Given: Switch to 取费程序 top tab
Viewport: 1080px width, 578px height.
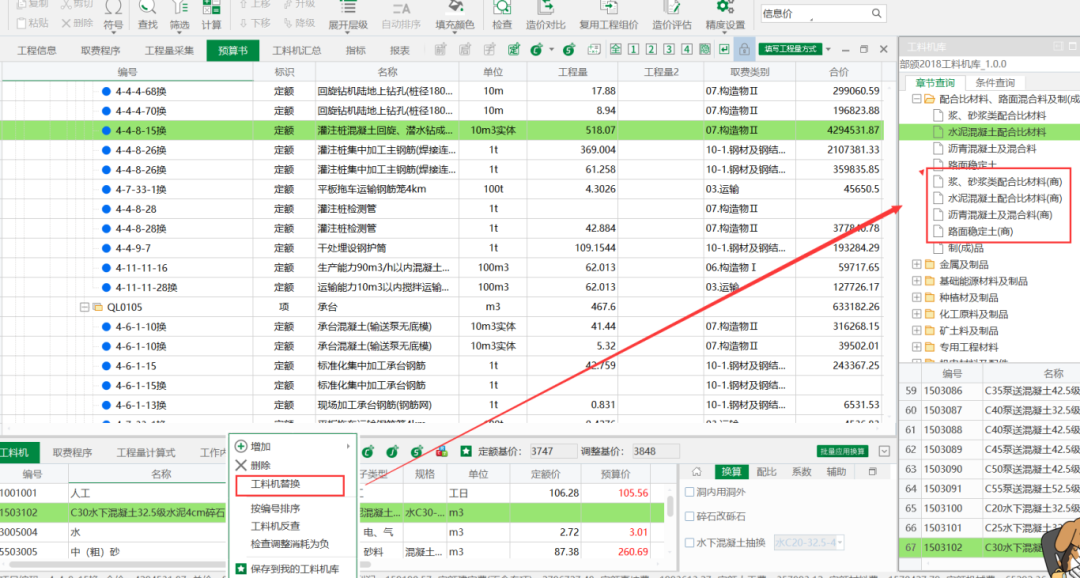Looking at the screenshot, I should point(101,50).
